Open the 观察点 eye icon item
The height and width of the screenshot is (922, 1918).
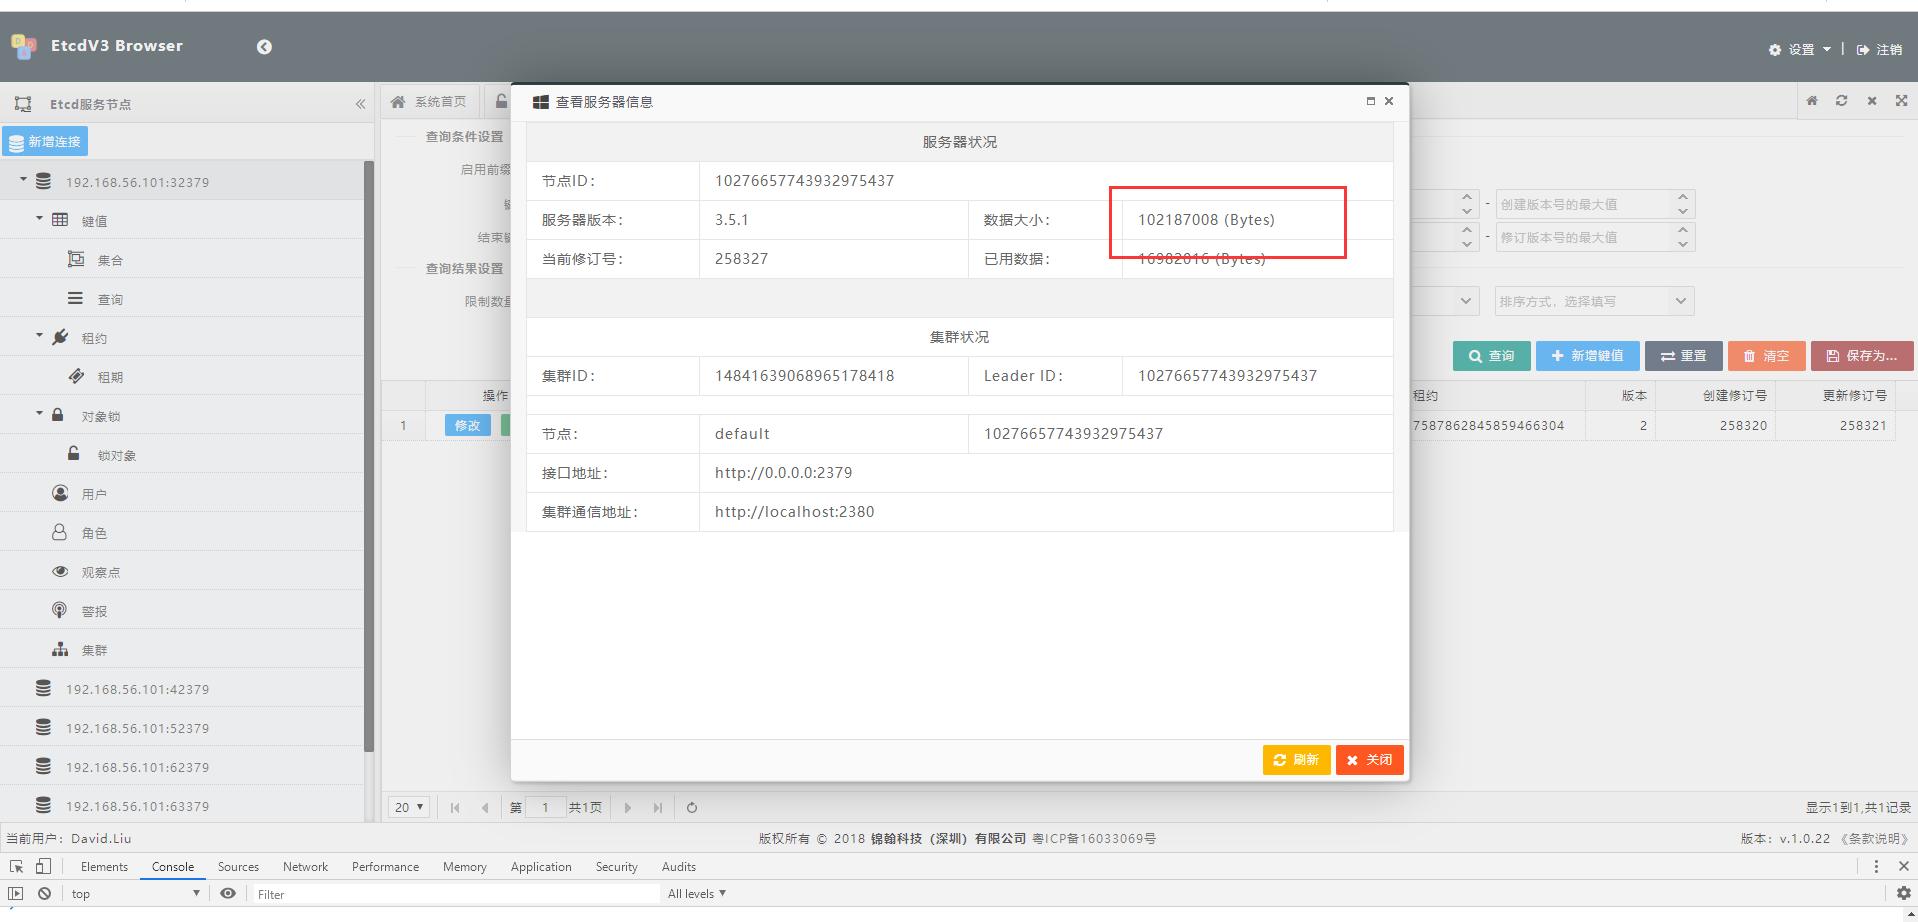pyautogui.click(x=60, y=571)
